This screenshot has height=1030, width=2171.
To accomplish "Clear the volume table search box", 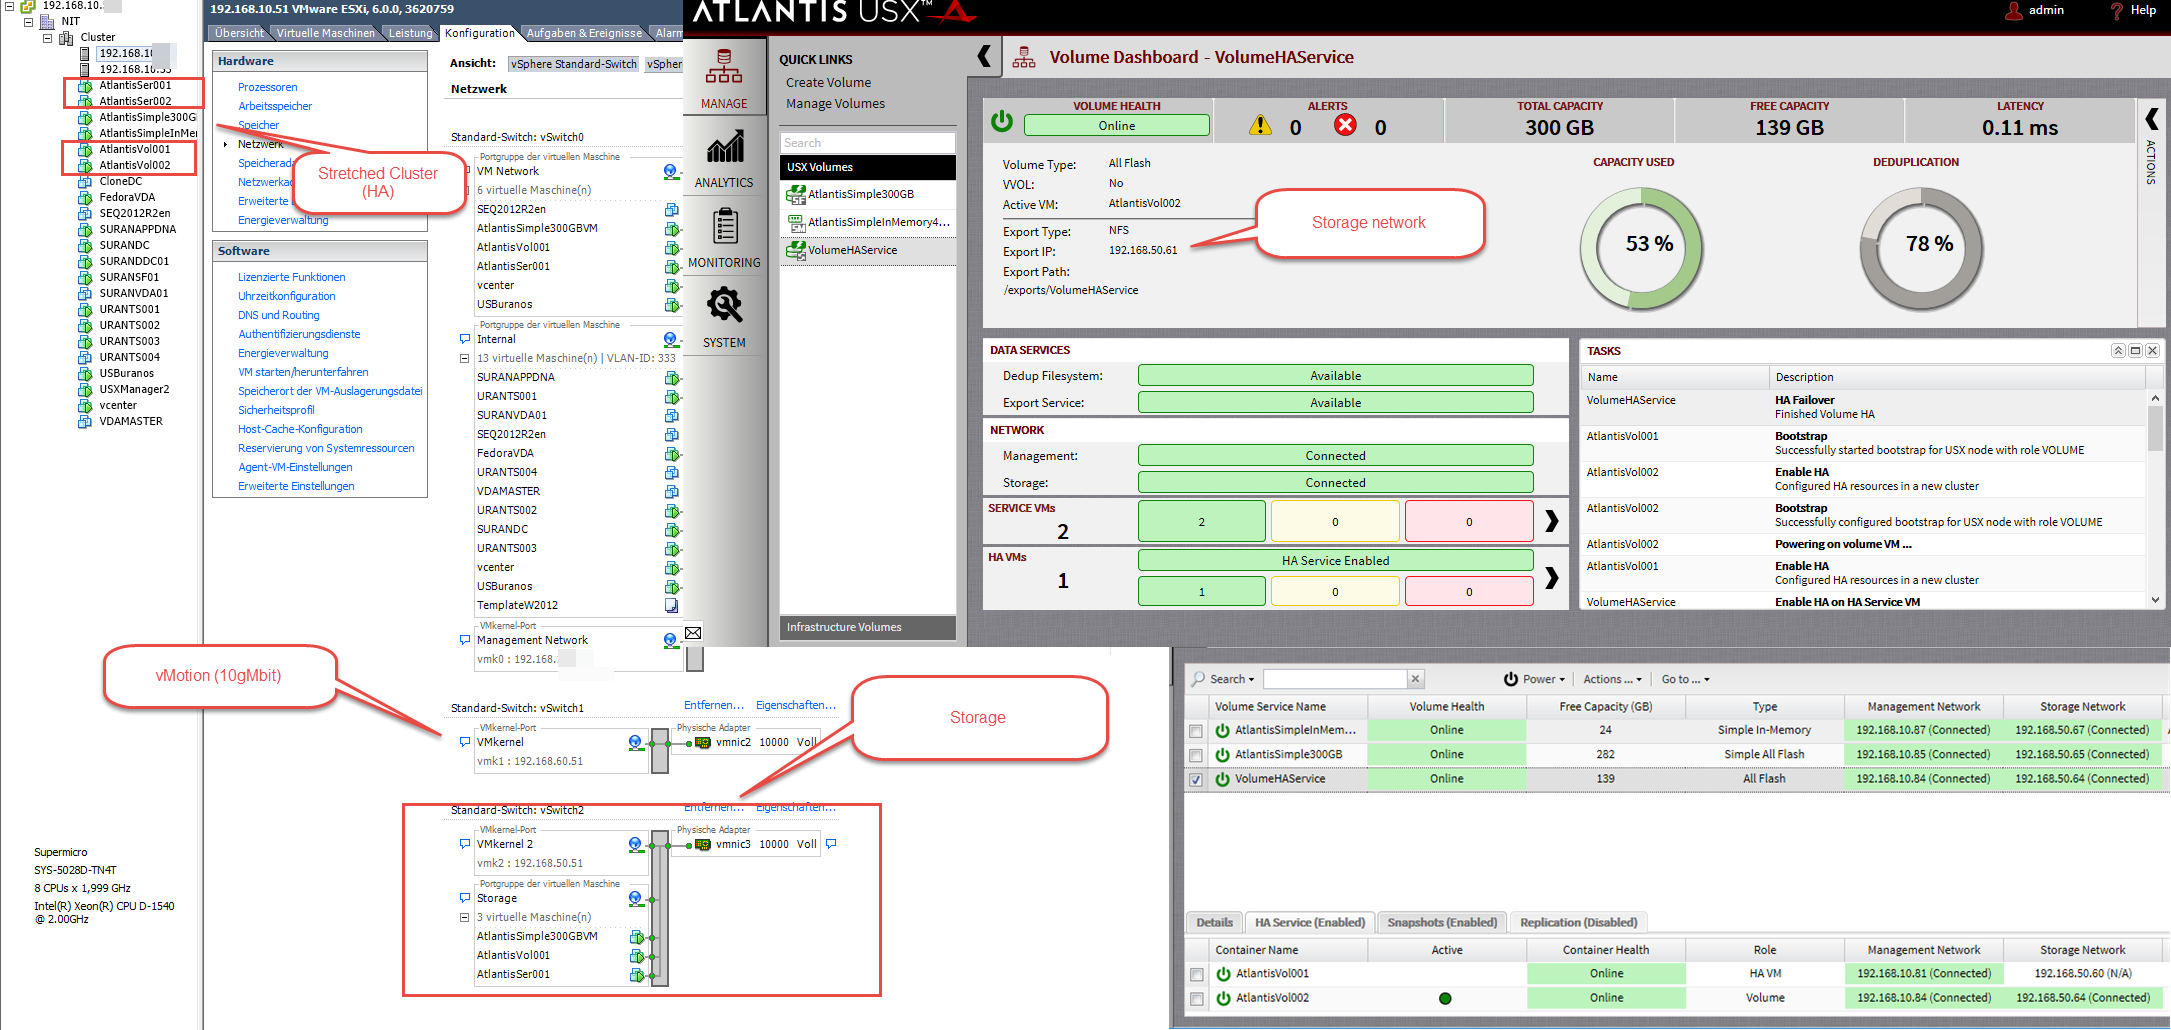I will (1415, 679).
